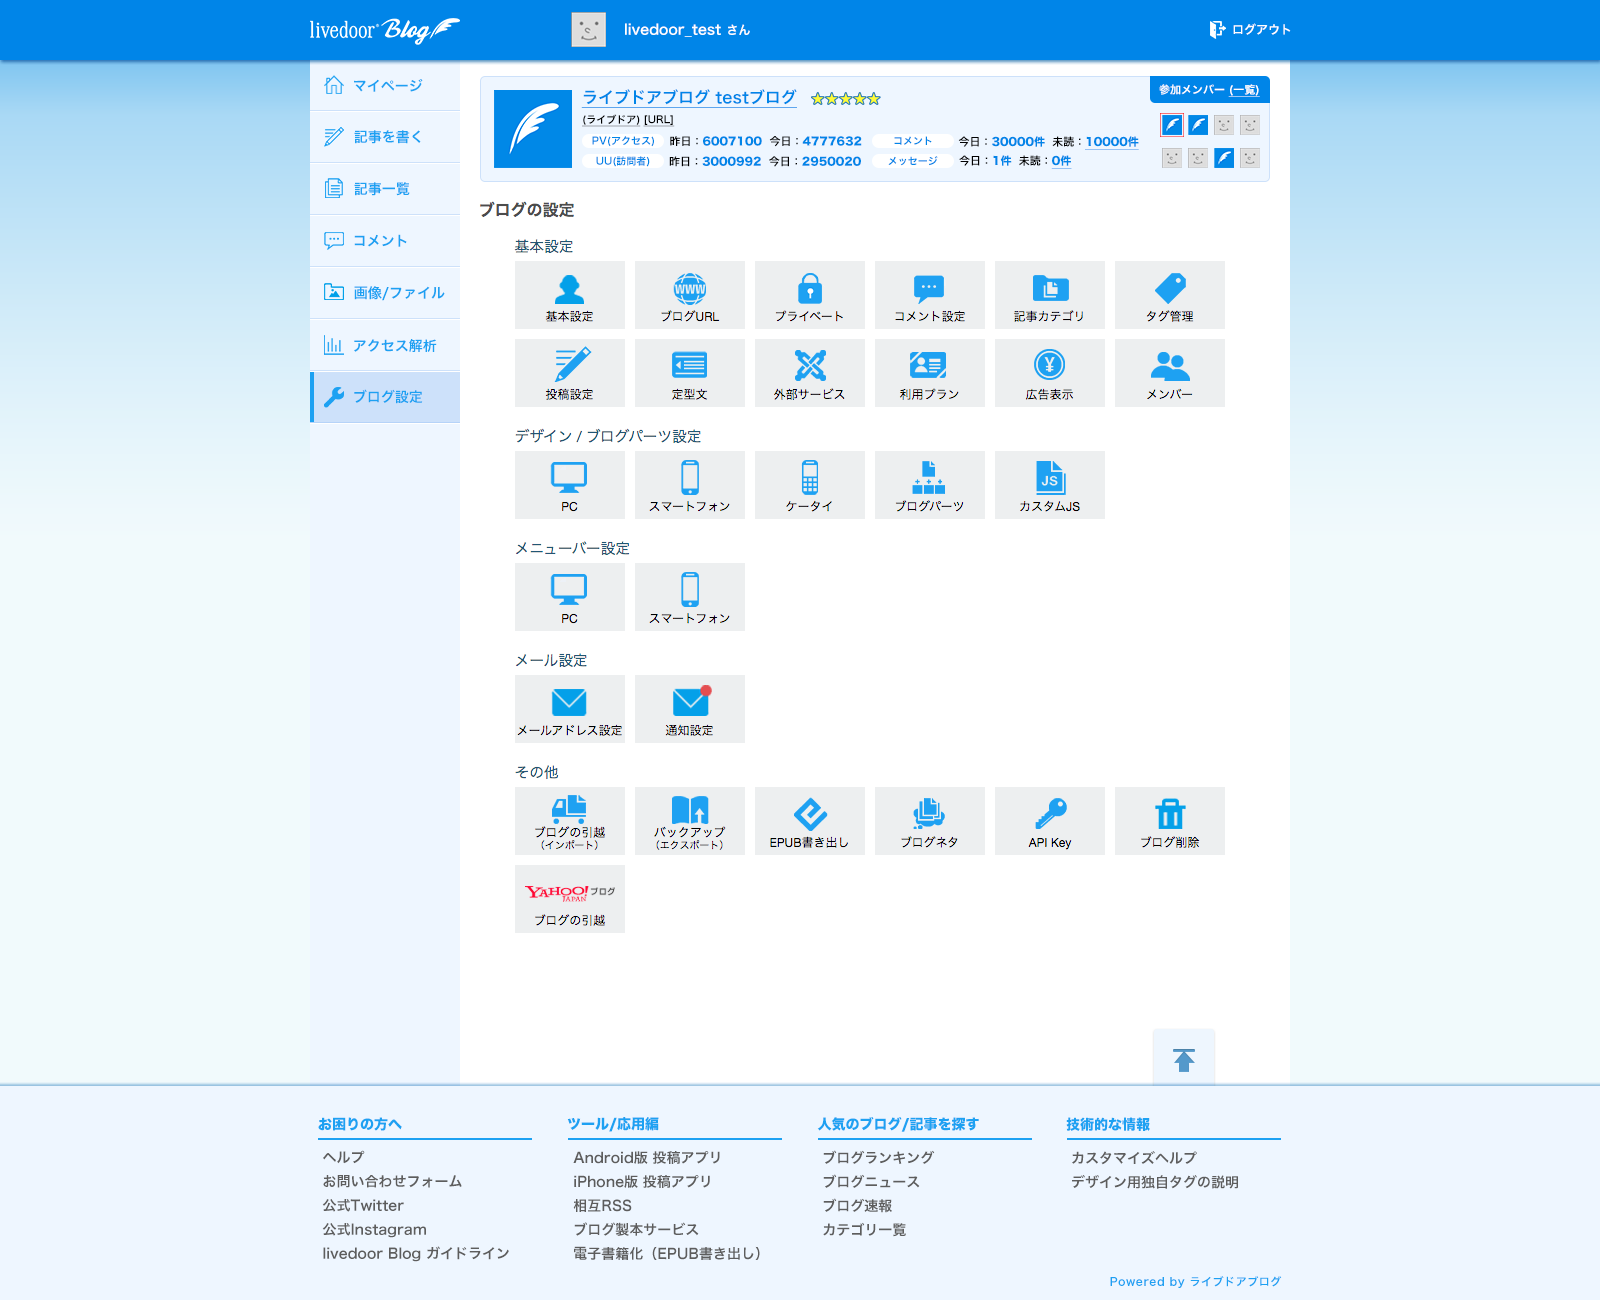Open the メールアドレス設定 tile
Viewport: 1600px width, 1300px height.
point(570,709)
